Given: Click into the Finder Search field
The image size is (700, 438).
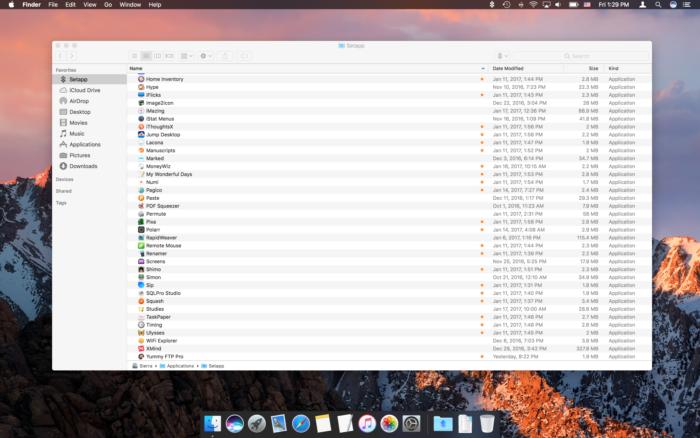Looking at the screenshot, I should pyautogui.click(x=605, y=56).
